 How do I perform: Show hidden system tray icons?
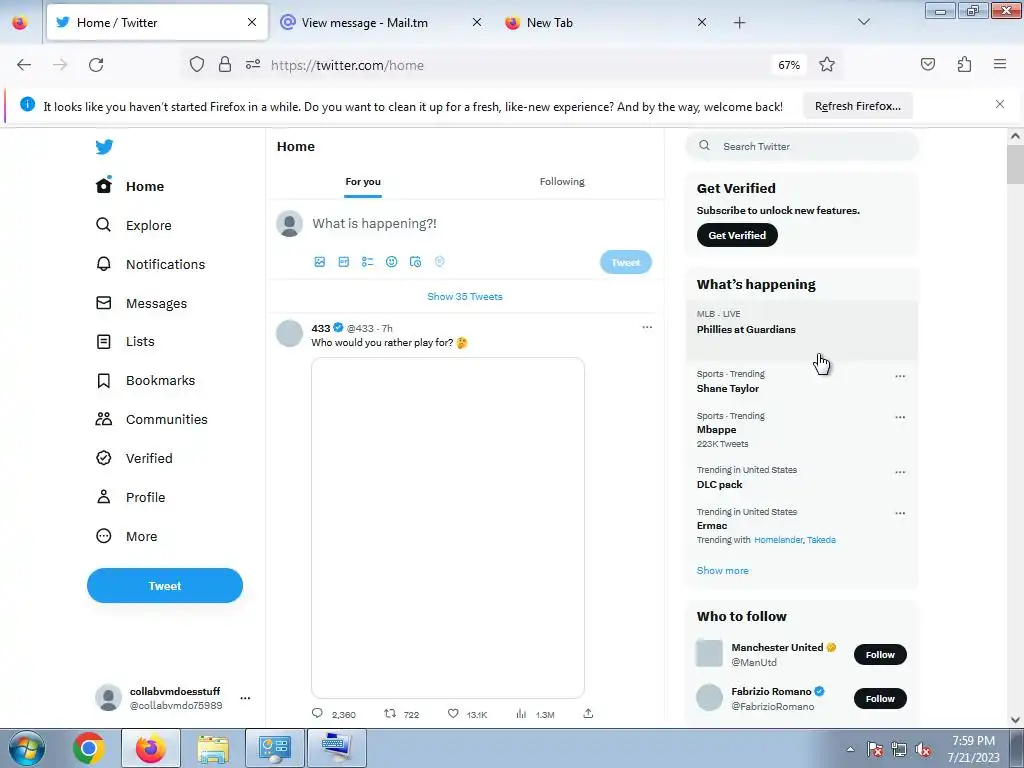pos(850,749)
